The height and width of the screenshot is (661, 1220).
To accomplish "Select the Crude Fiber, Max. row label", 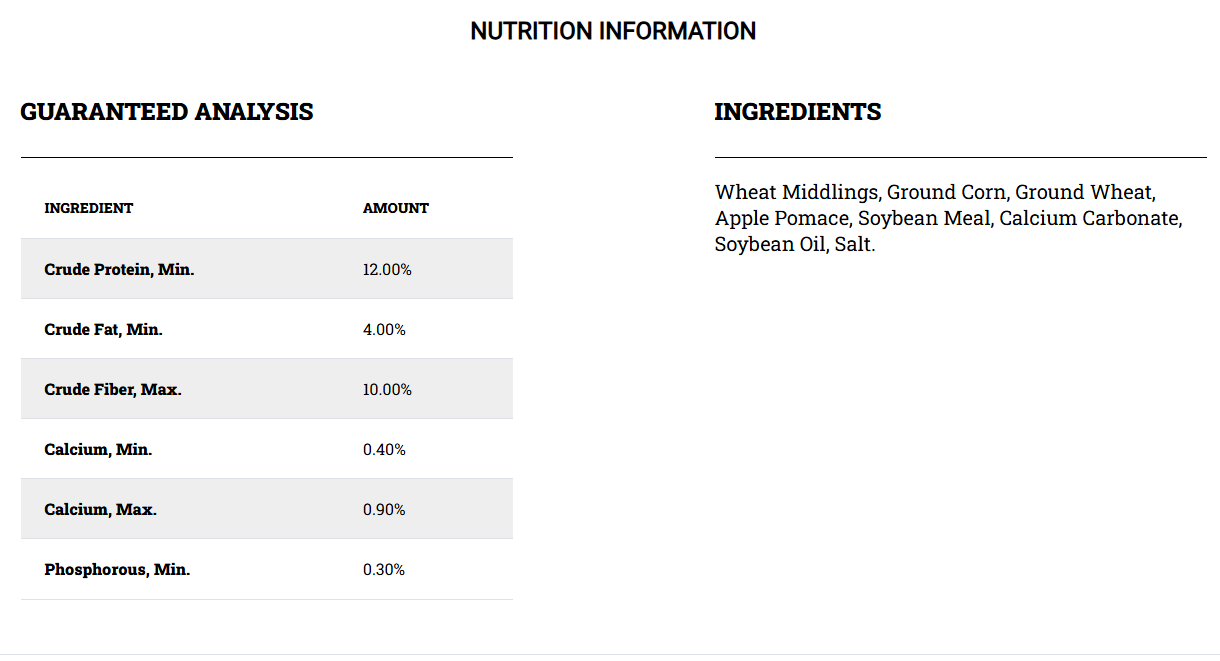I will (113, 389).
